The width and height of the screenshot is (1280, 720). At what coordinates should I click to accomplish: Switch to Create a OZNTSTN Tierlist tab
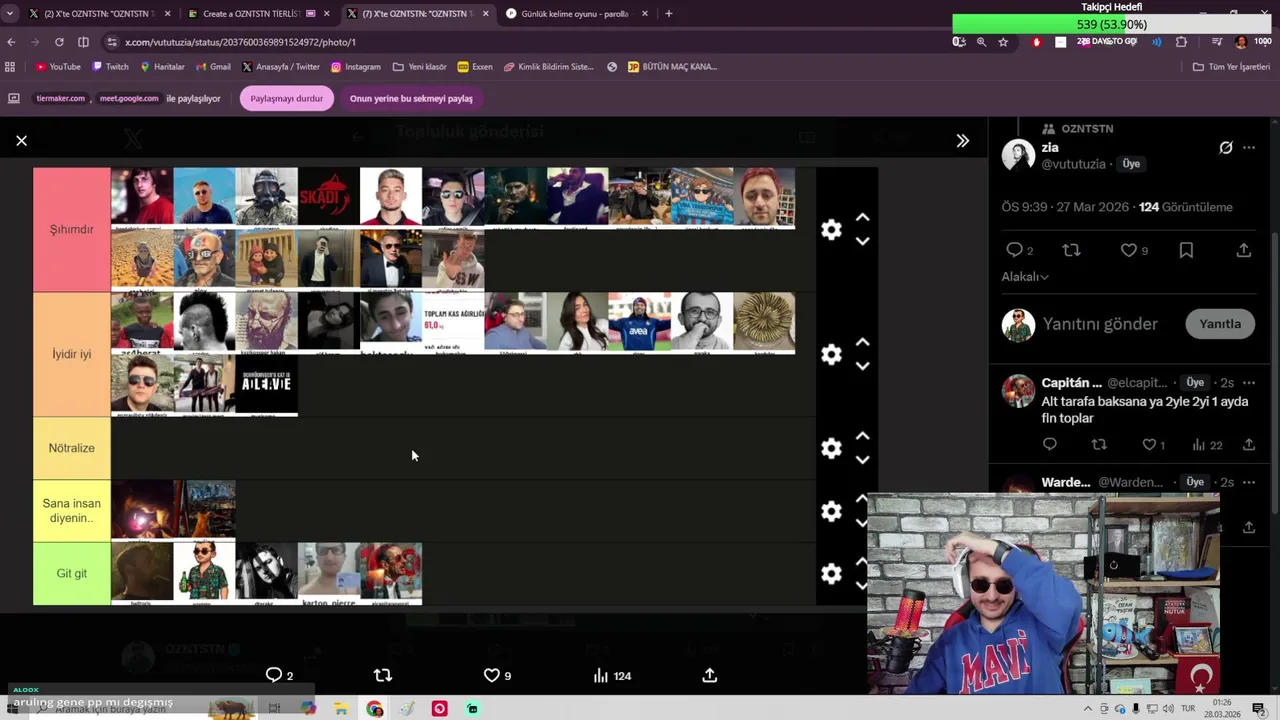pos(251,14)
